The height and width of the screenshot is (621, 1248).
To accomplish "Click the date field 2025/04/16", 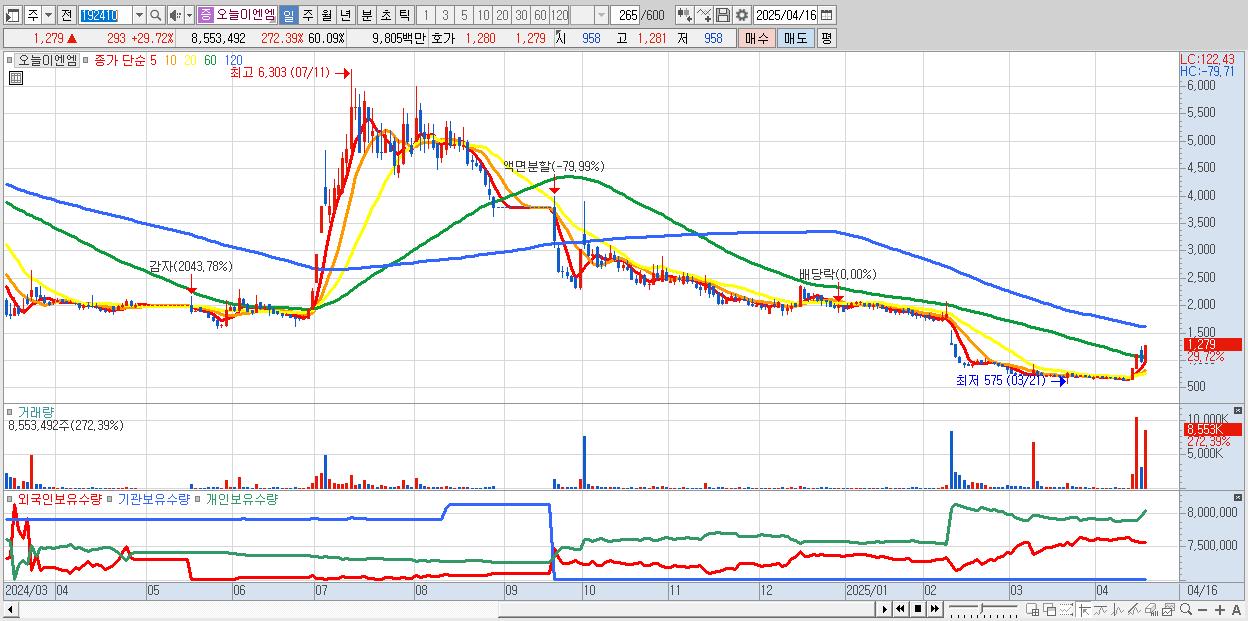I will pyautogui.click(x=786, y=15).
